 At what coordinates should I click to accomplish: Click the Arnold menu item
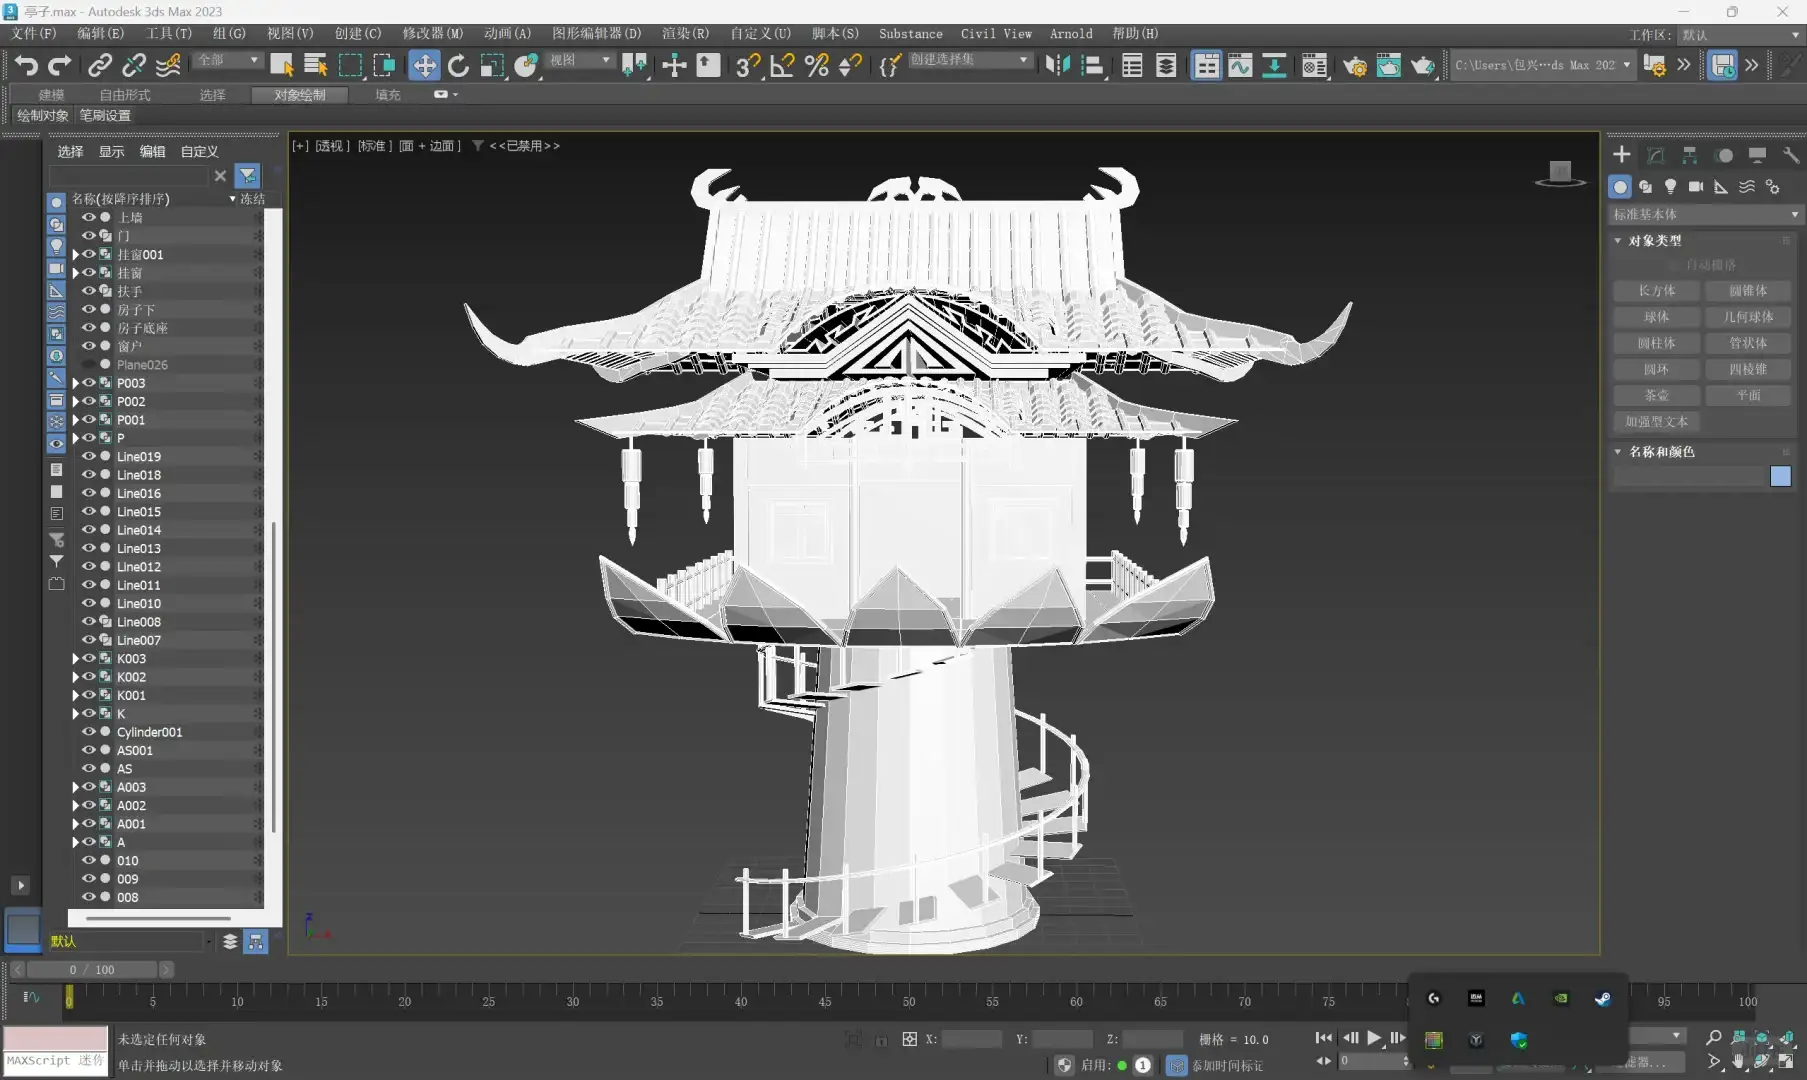[x=1070, y=33]
